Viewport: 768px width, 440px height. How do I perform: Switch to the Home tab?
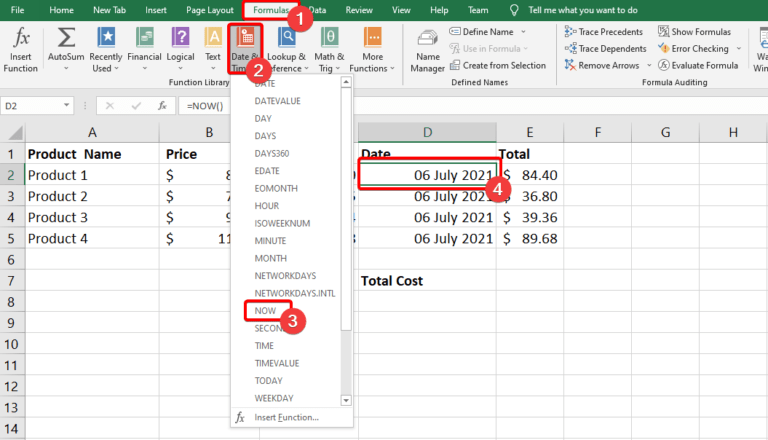61,10
